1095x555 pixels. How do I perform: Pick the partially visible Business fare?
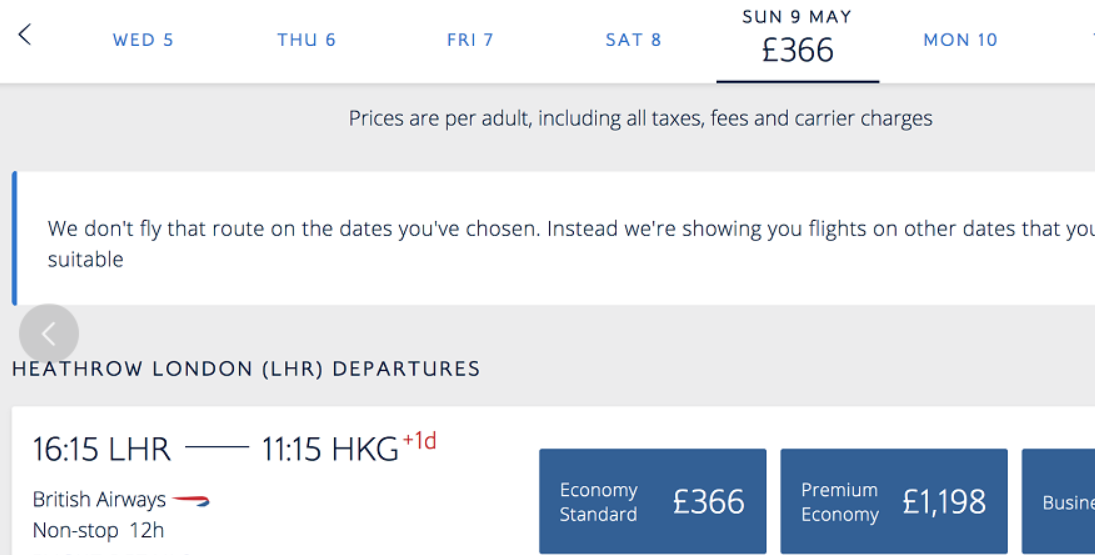(1059, 501)
